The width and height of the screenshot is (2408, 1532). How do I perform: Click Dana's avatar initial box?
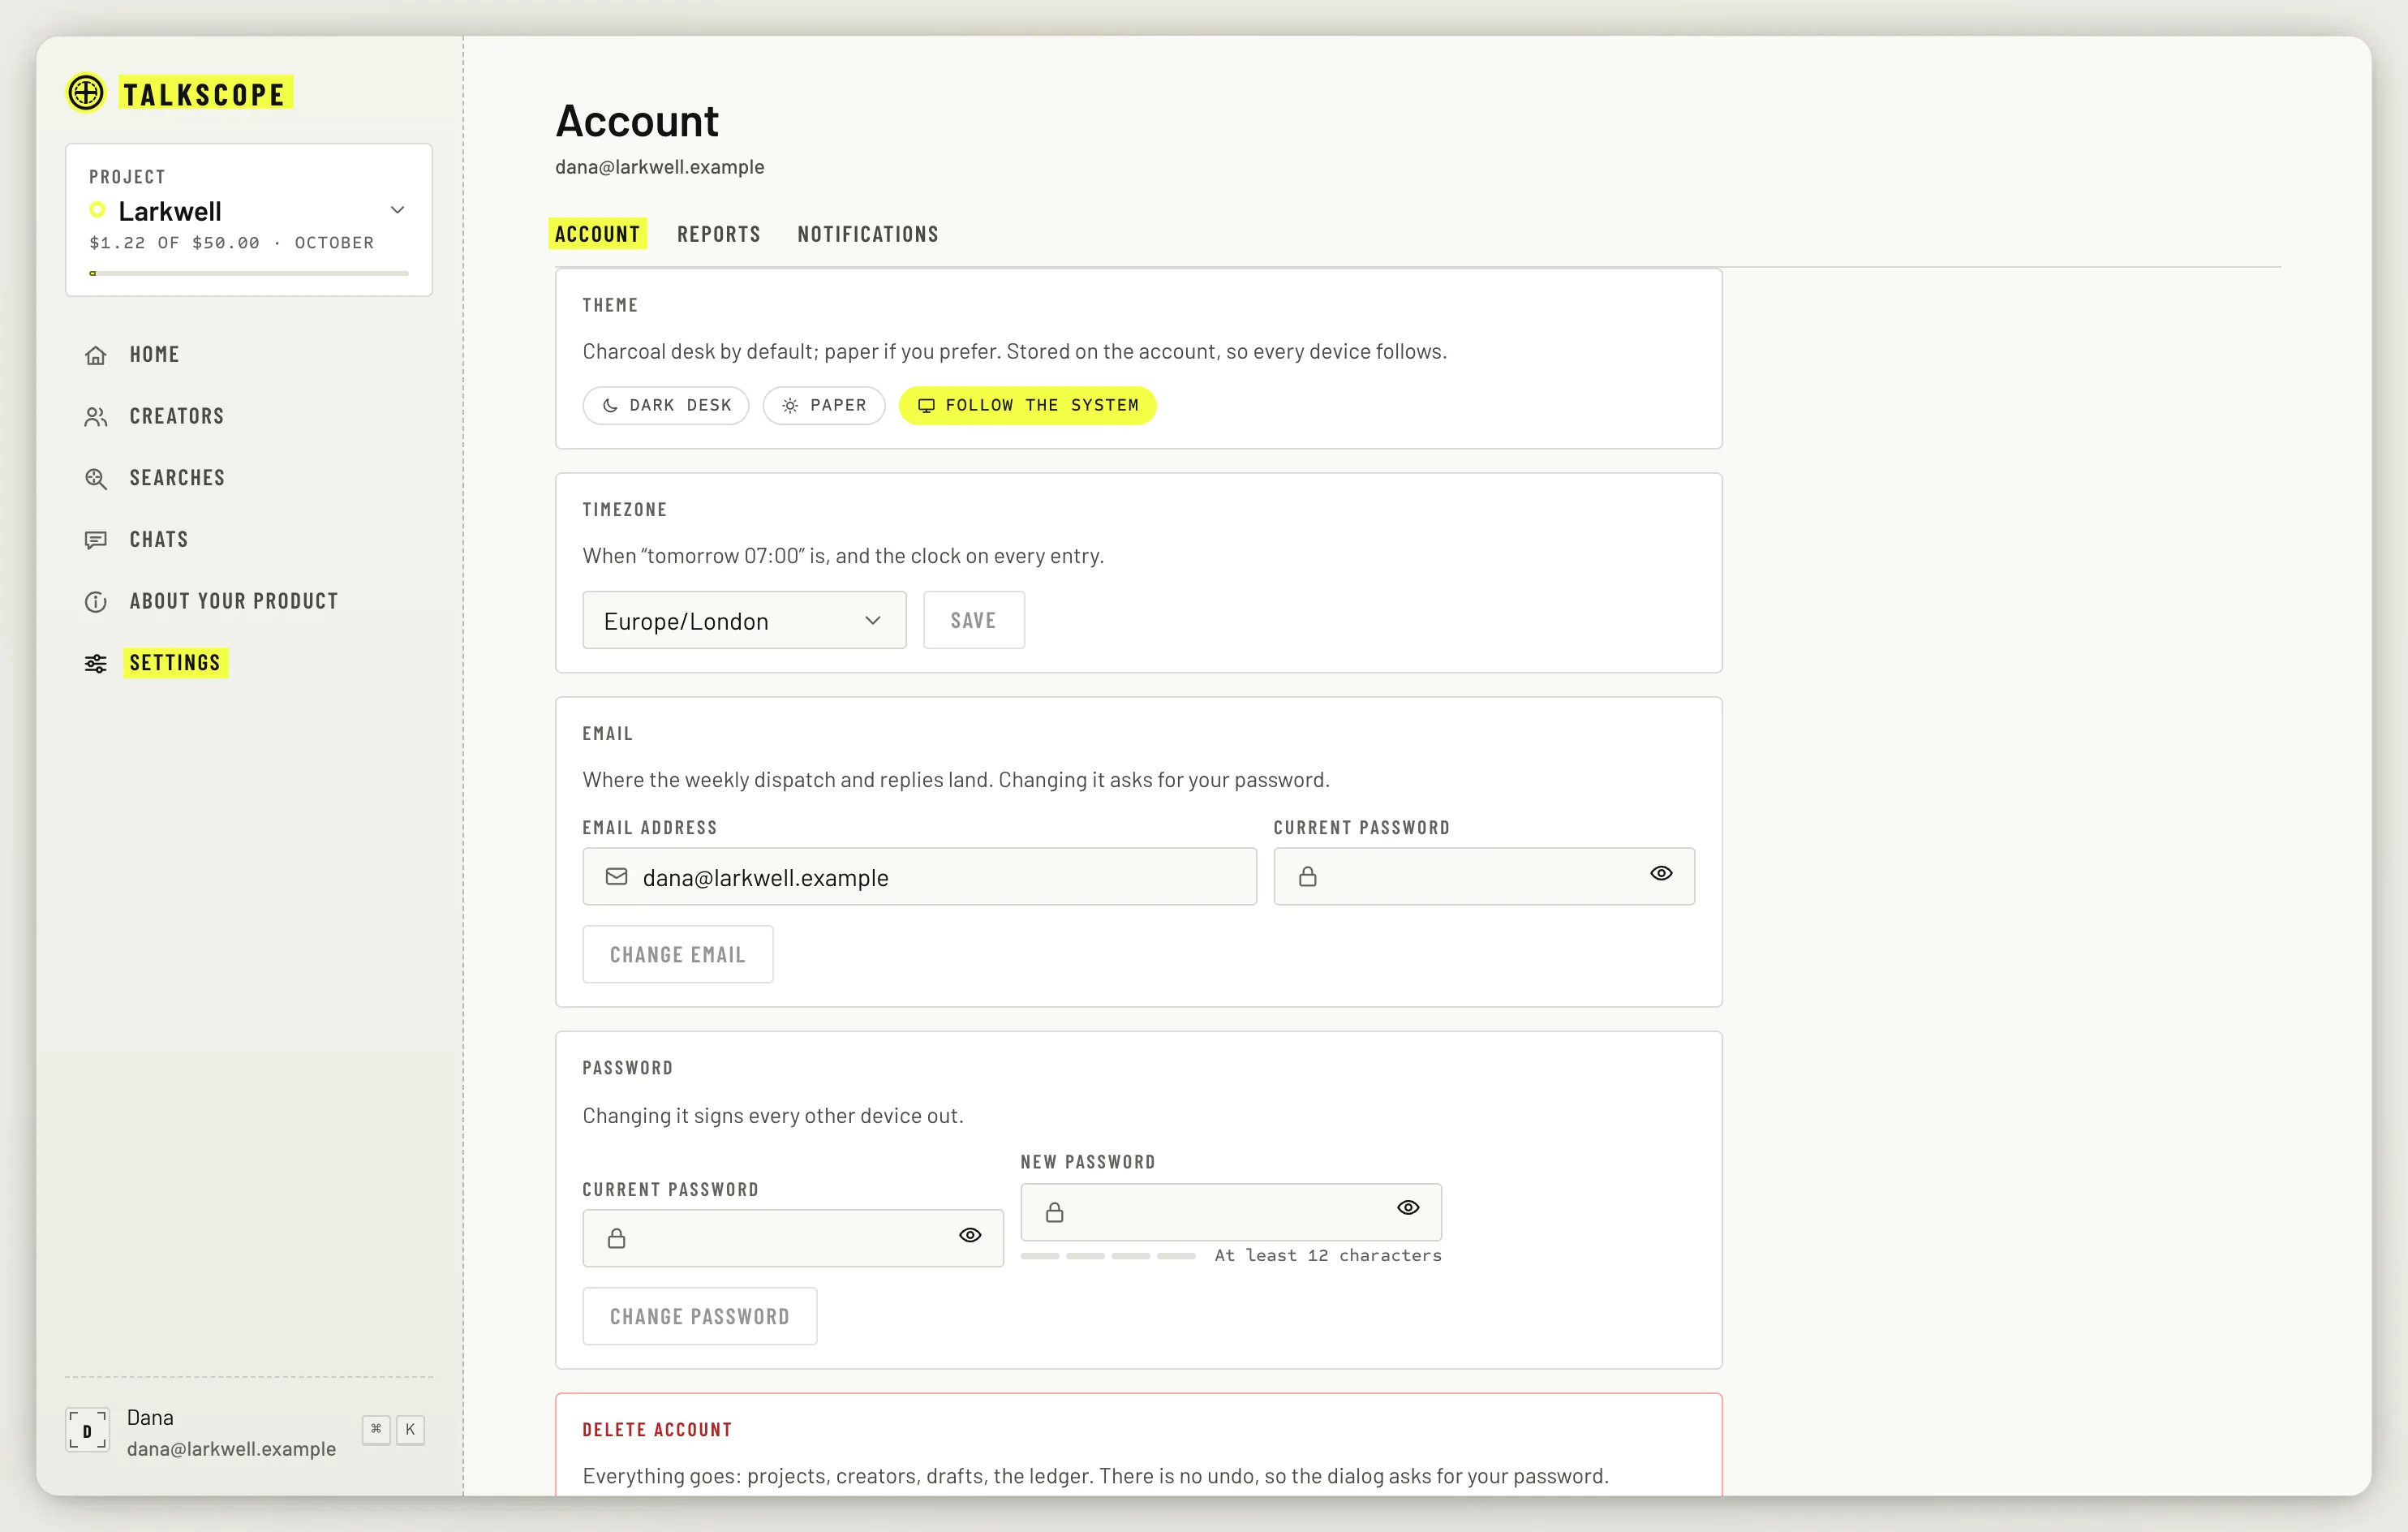click(87, 1430)
